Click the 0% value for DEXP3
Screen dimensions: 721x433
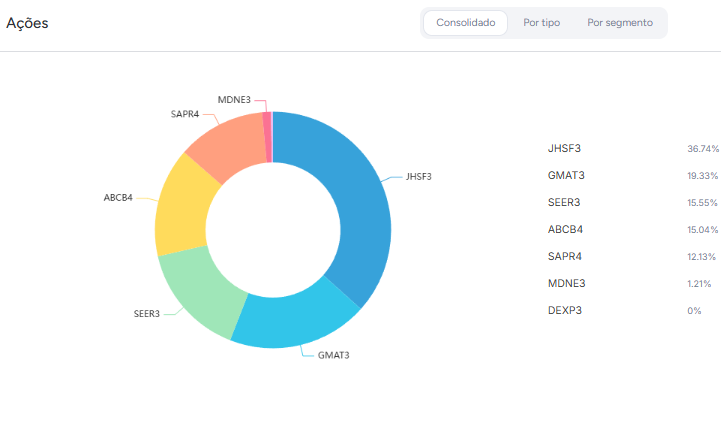[694, 311]
